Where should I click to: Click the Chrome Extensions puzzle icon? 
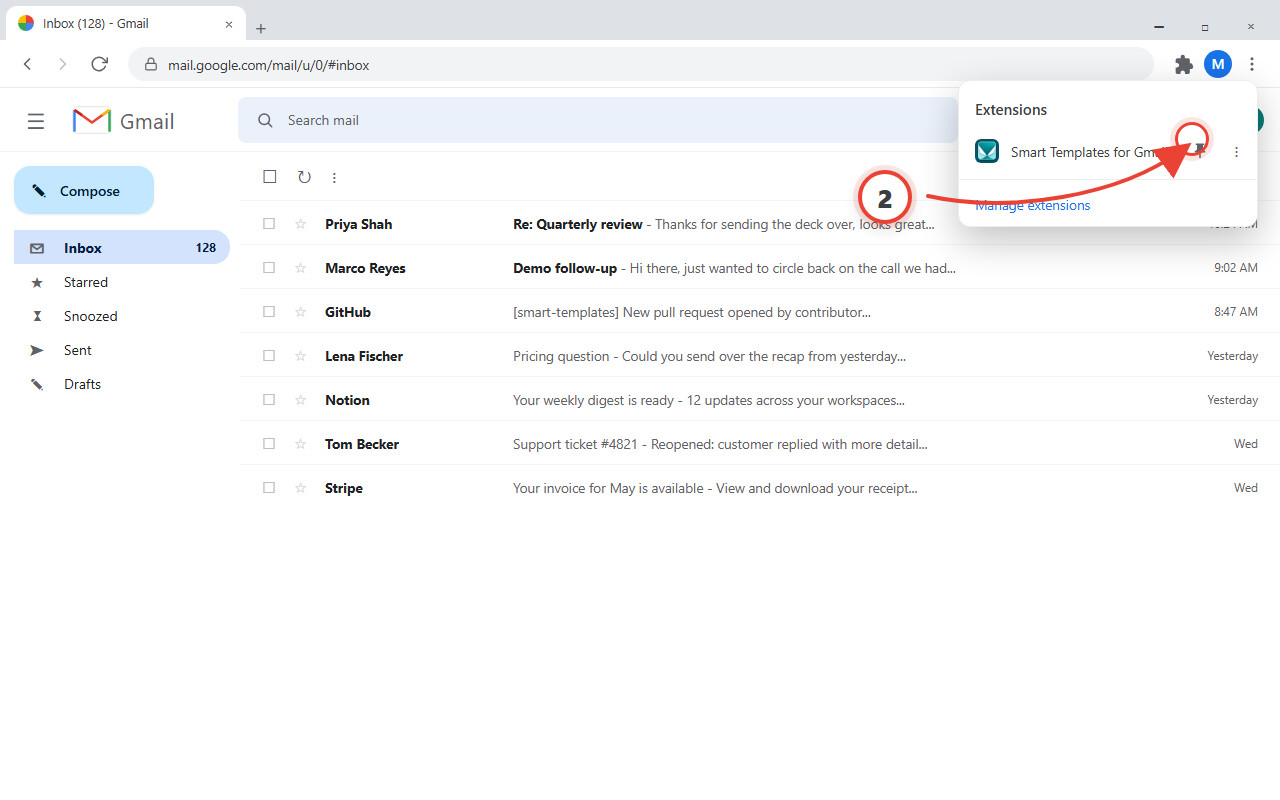[1184, 65]
